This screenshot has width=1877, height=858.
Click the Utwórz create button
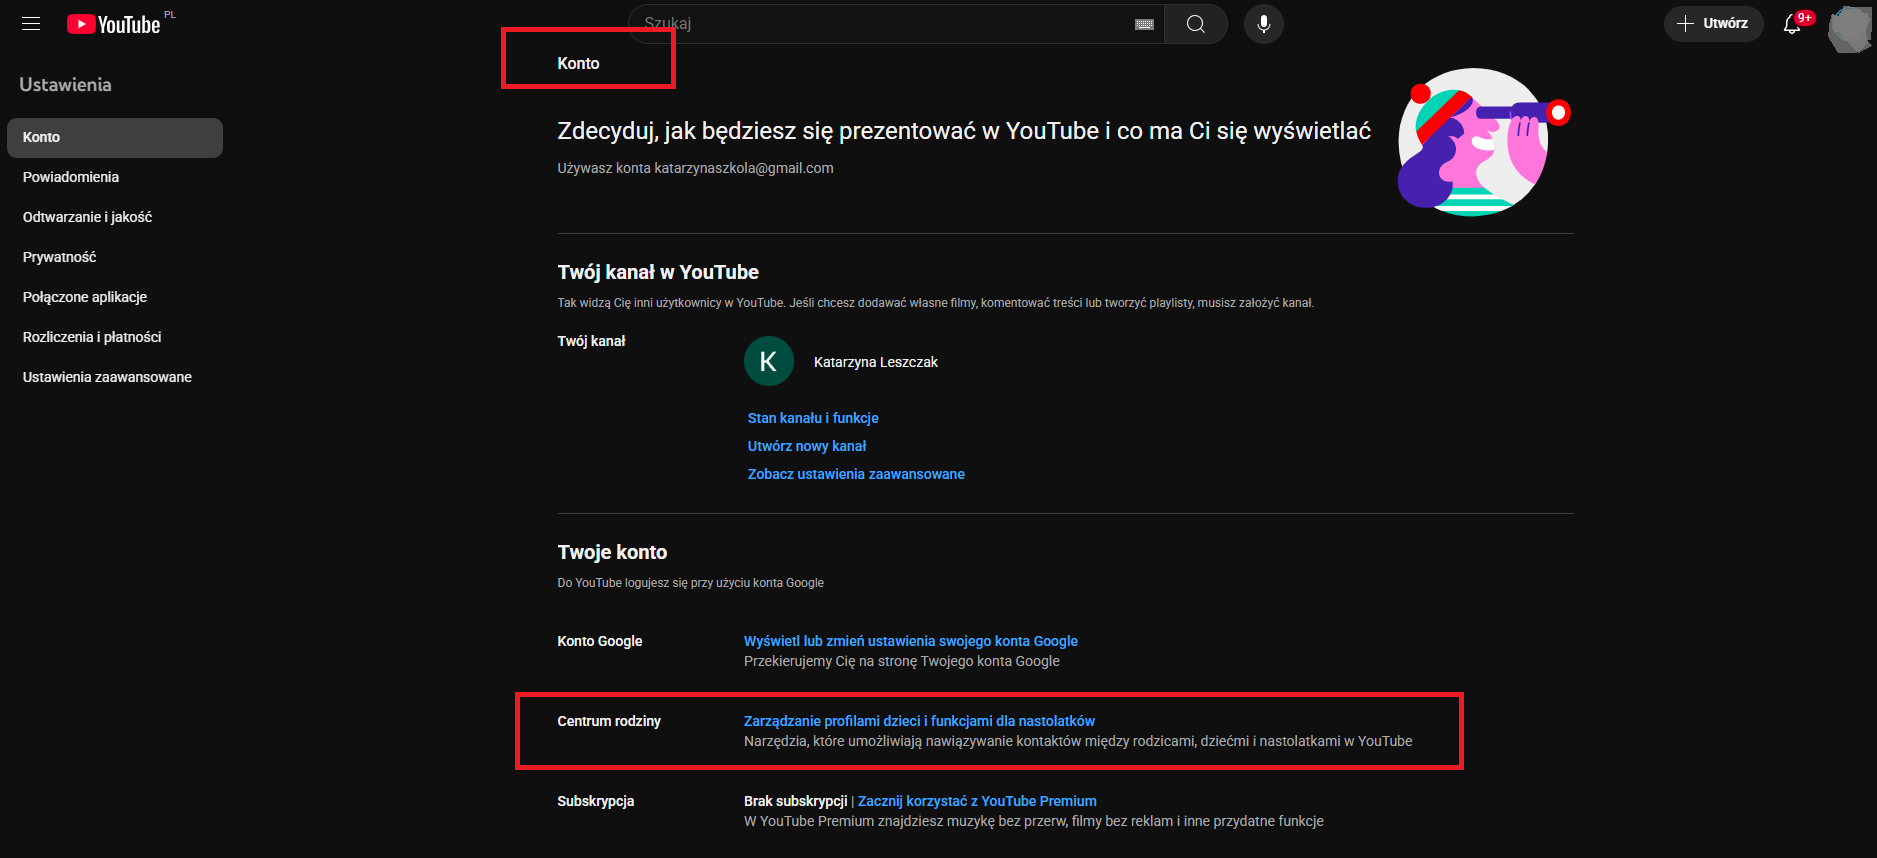coord(1713,24)
